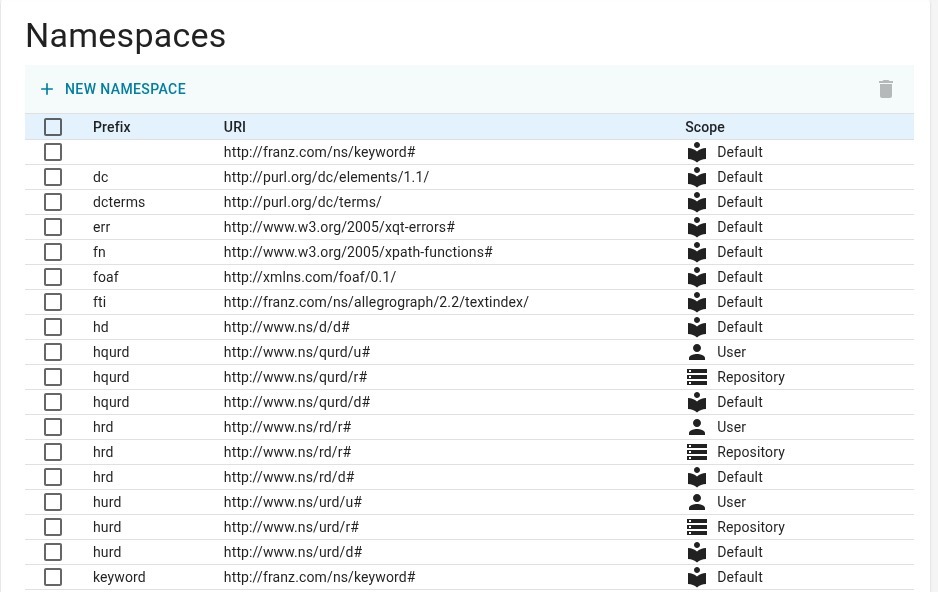
Task: Click the URI http://www.w3.org/2005/xqt-errors#
Action: tap(339, 227)
